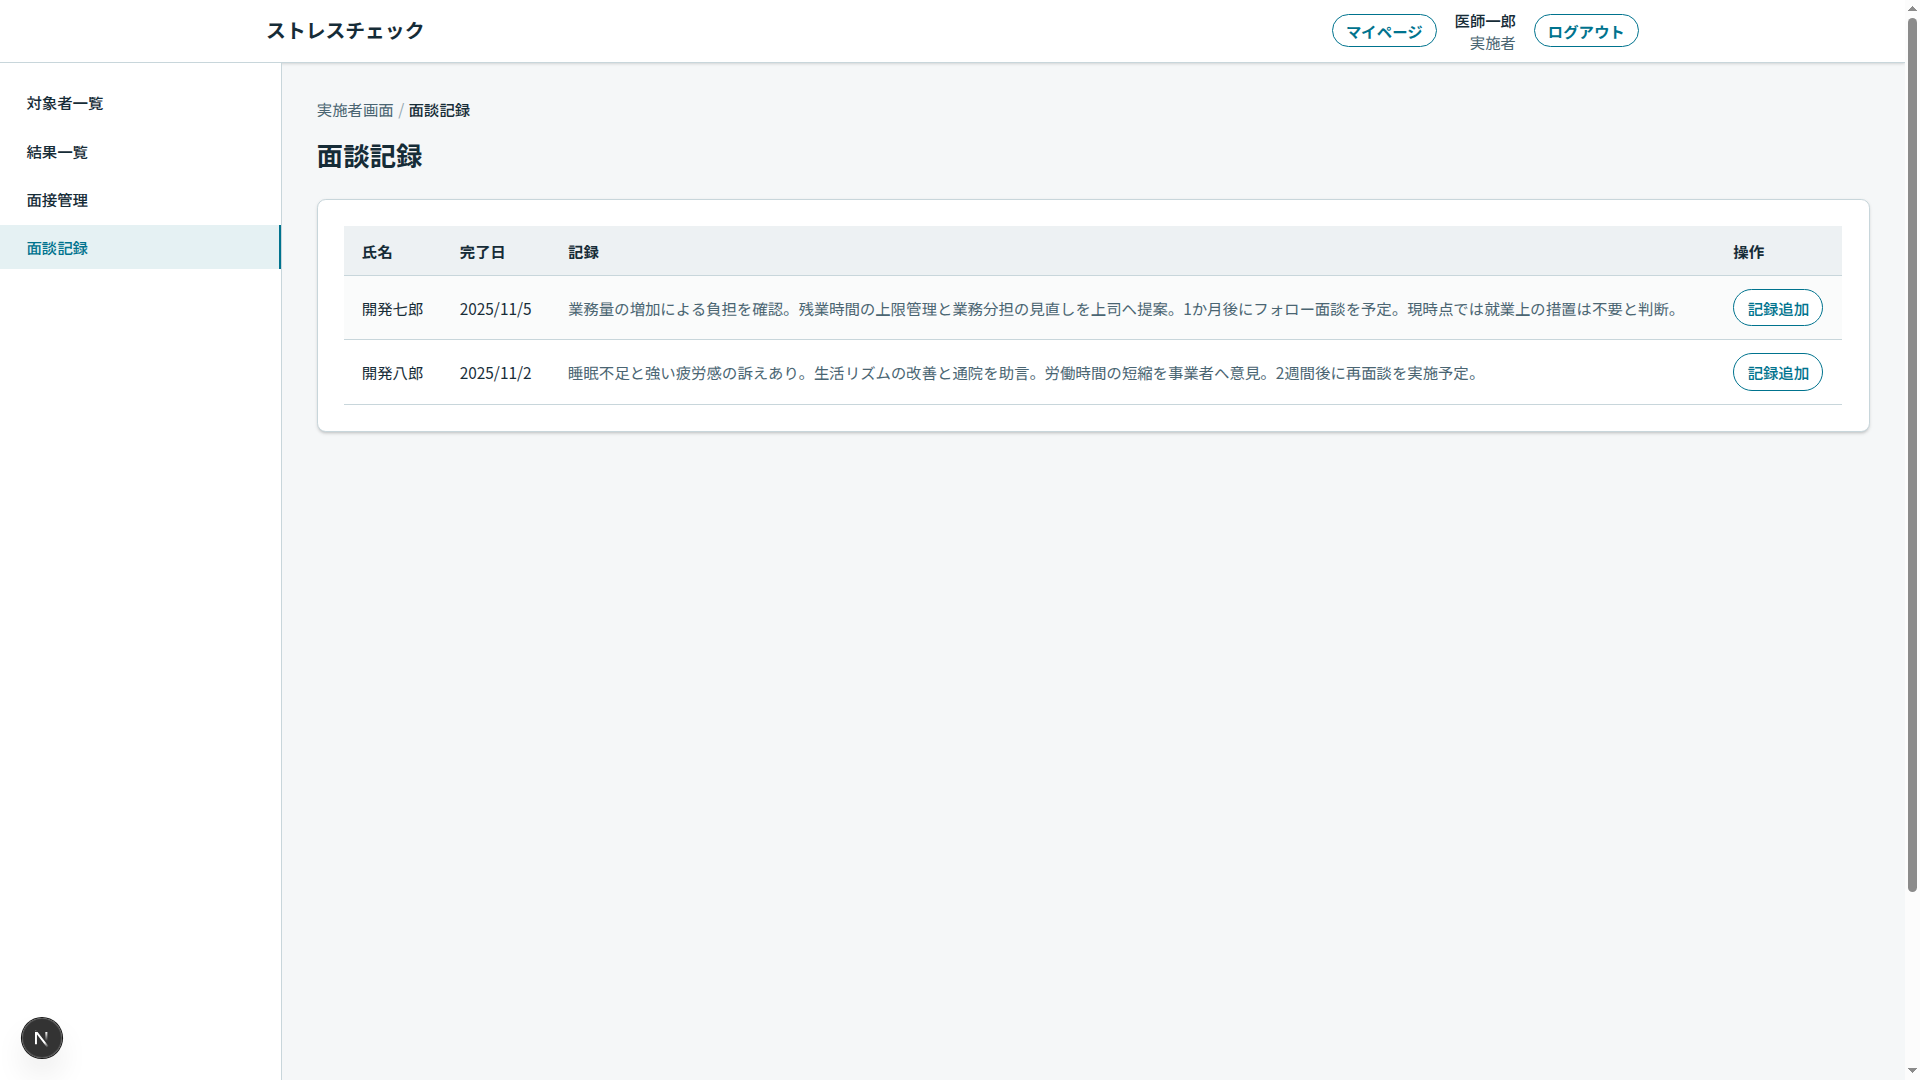Click the 医師一郎 user name
This screenshot has width=1920, height=1080.
point(1485,21)
